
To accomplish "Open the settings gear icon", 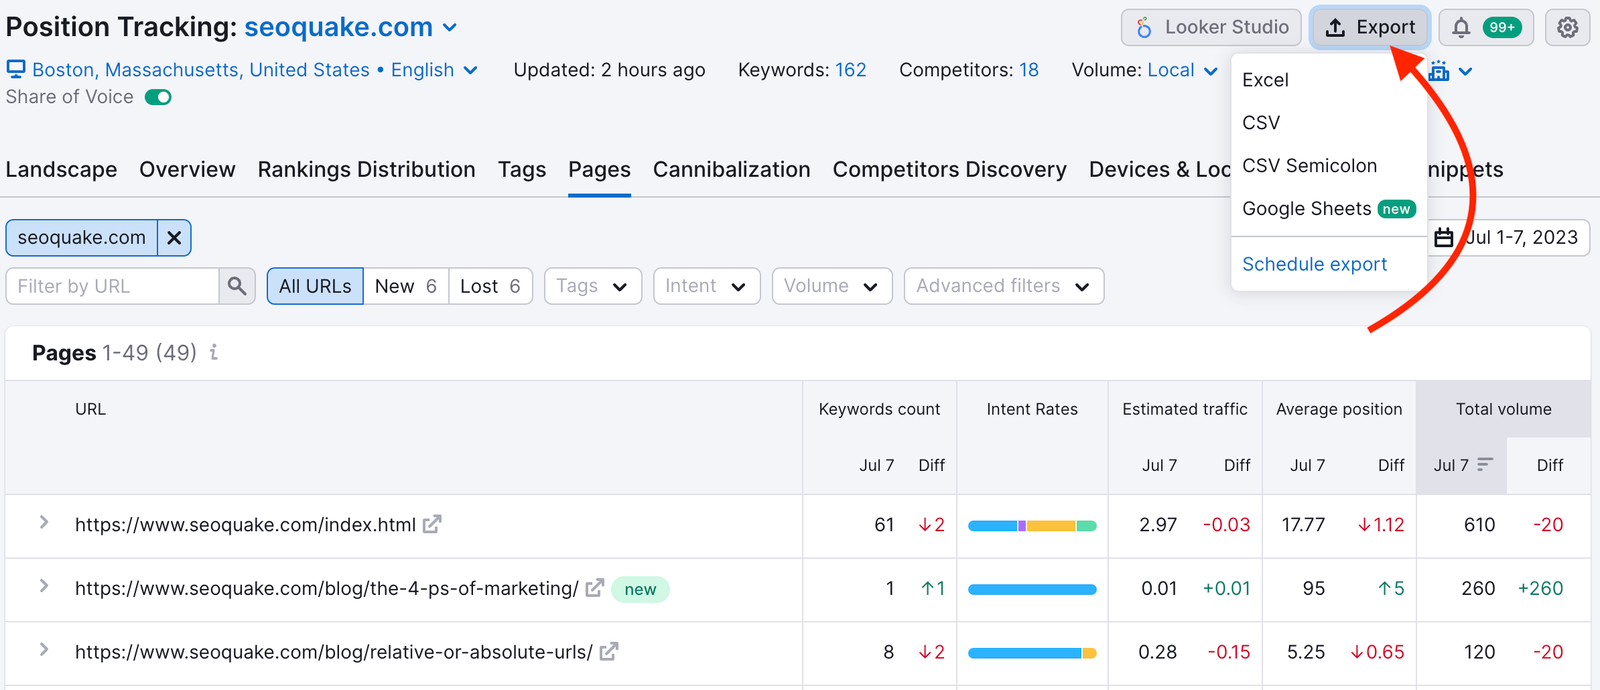I will (1567, 28).
